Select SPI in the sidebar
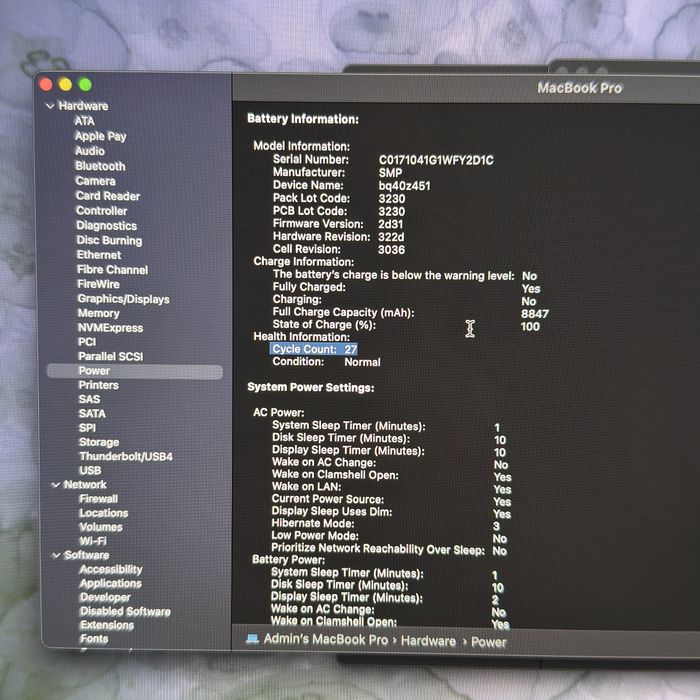This screenshot has height=700, width=700. (87, 428)
